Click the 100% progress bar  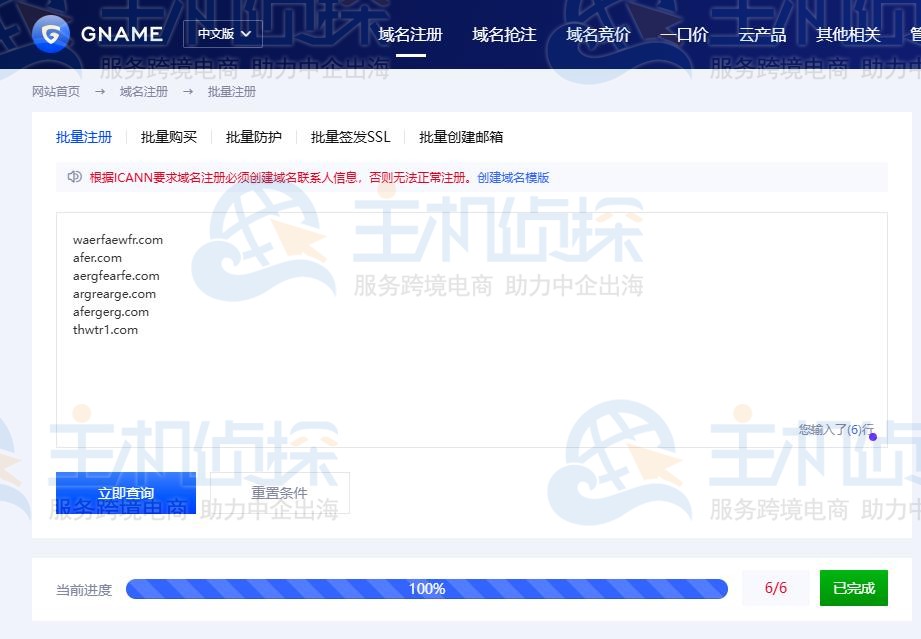pos(427,588)
